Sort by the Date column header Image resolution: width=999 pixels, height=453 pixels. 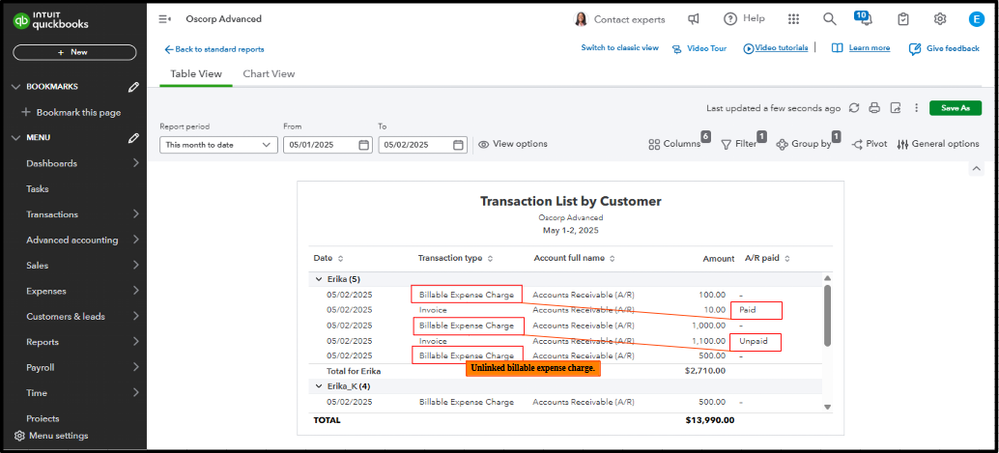point(328,259)
